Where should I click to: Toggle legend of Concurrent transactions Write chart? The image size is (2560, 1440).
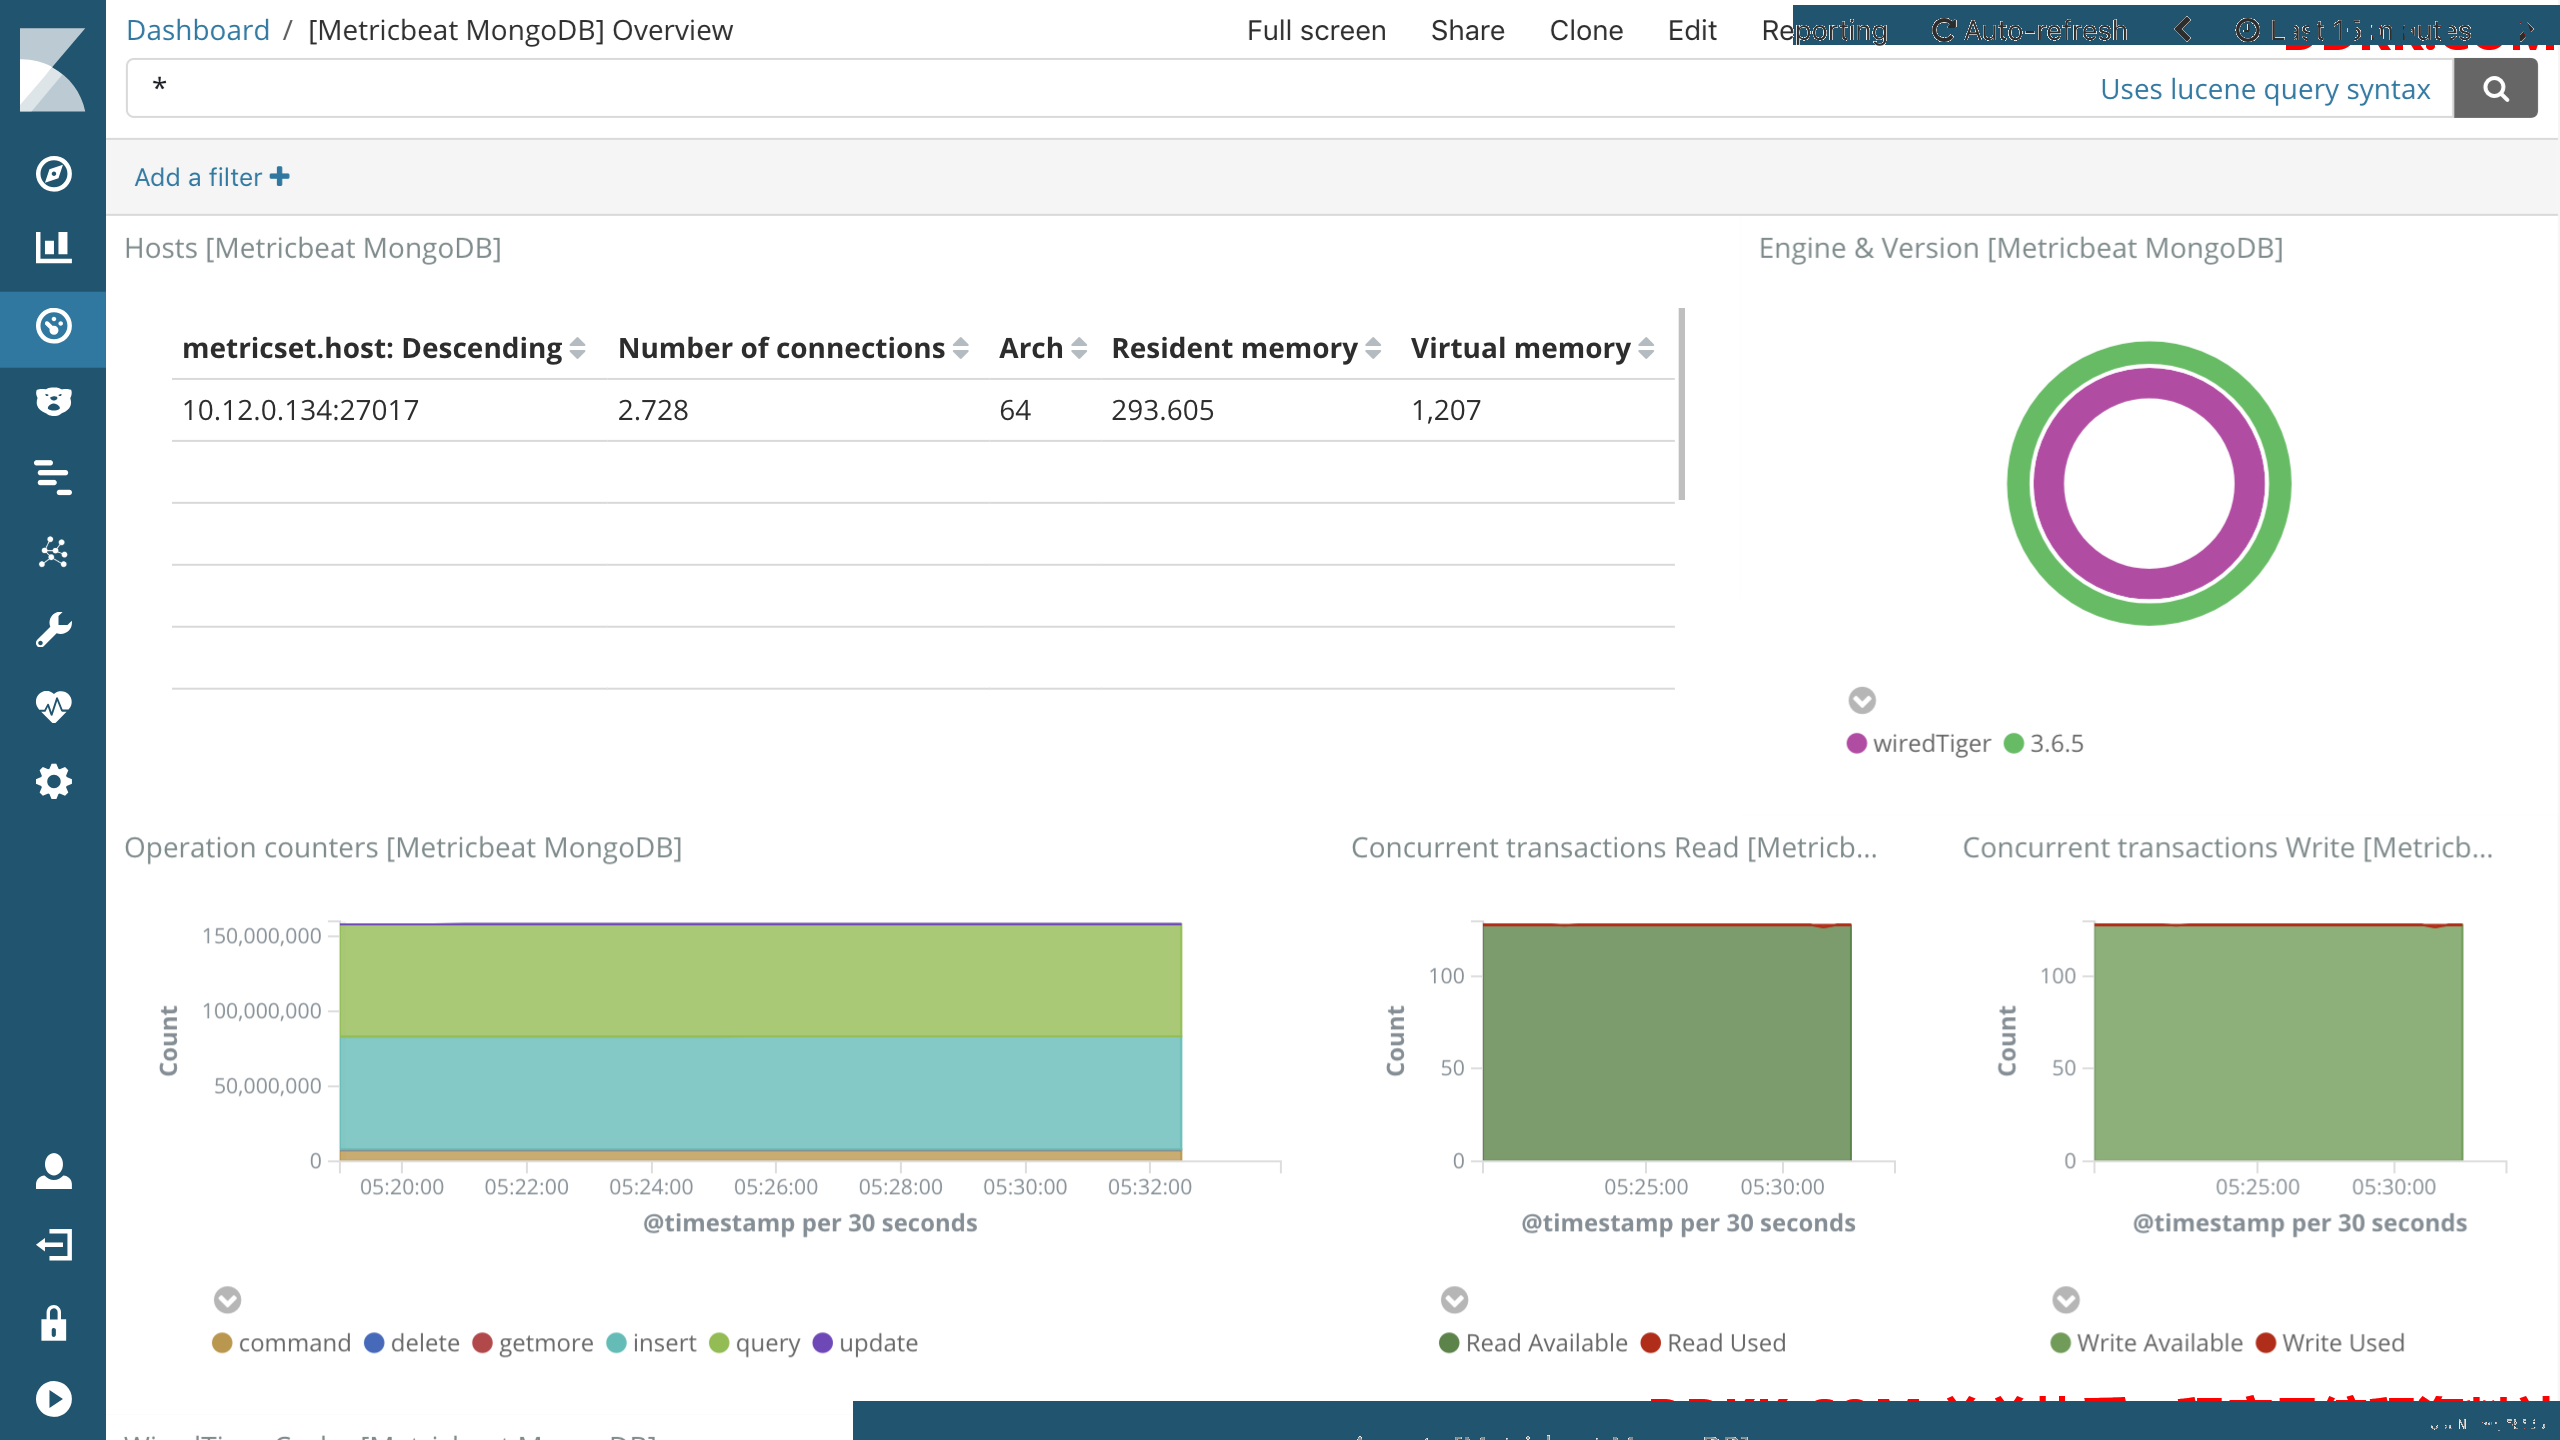pyautogui.click(x=2066, y=1300)
